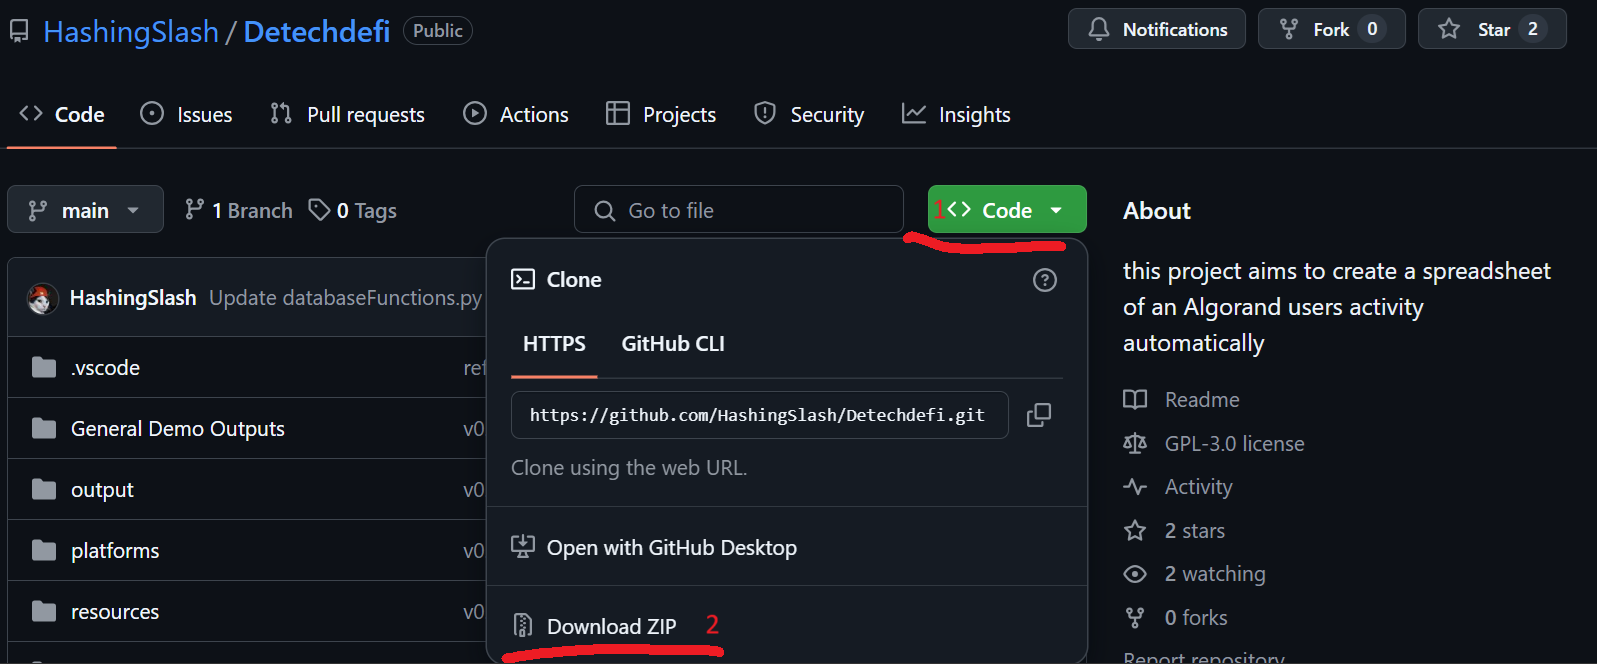The height and width of the screenshot is (664, 1597).
Task: Click the help question mark icon in Clone panel
Action: (x=1044, y=280)
